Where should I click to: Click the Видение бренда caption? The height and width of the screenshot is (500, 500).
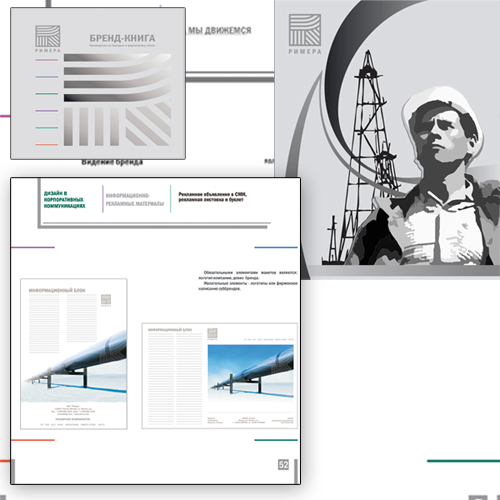coord(112,162)
